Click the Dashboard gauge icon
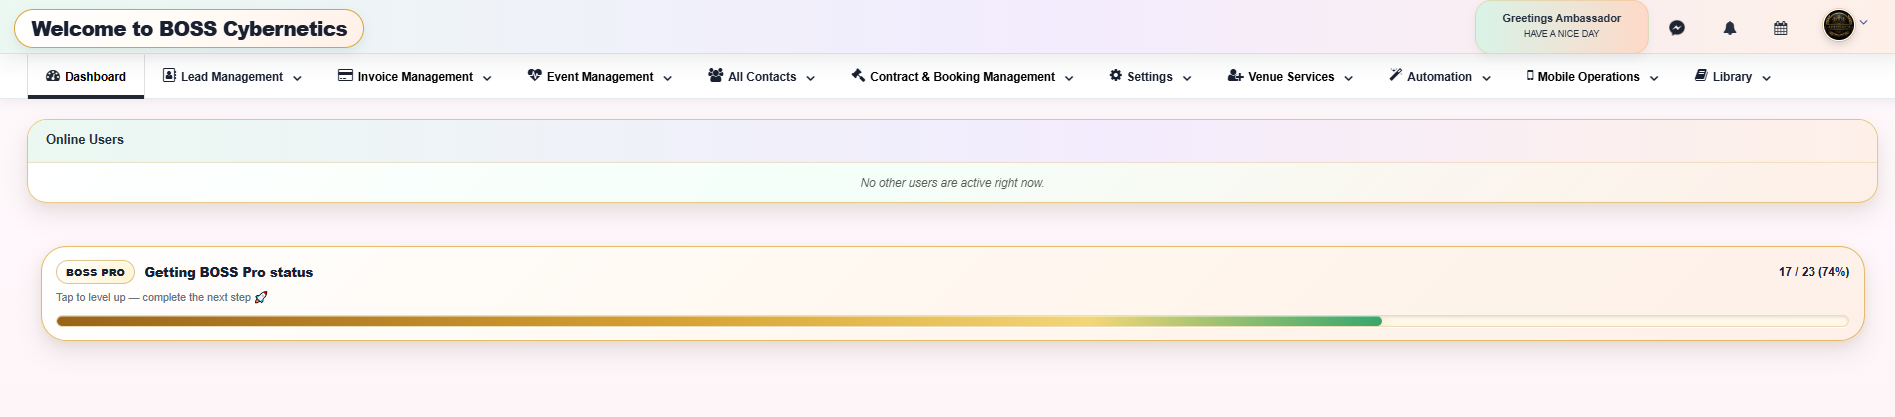 [x=53, y=76]
